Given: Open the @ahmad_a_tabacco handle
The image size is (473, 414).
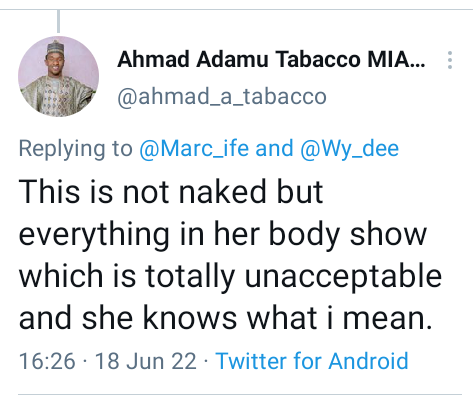Looking at the screenshot, I should pyautogui.click(x=222, y=97).
